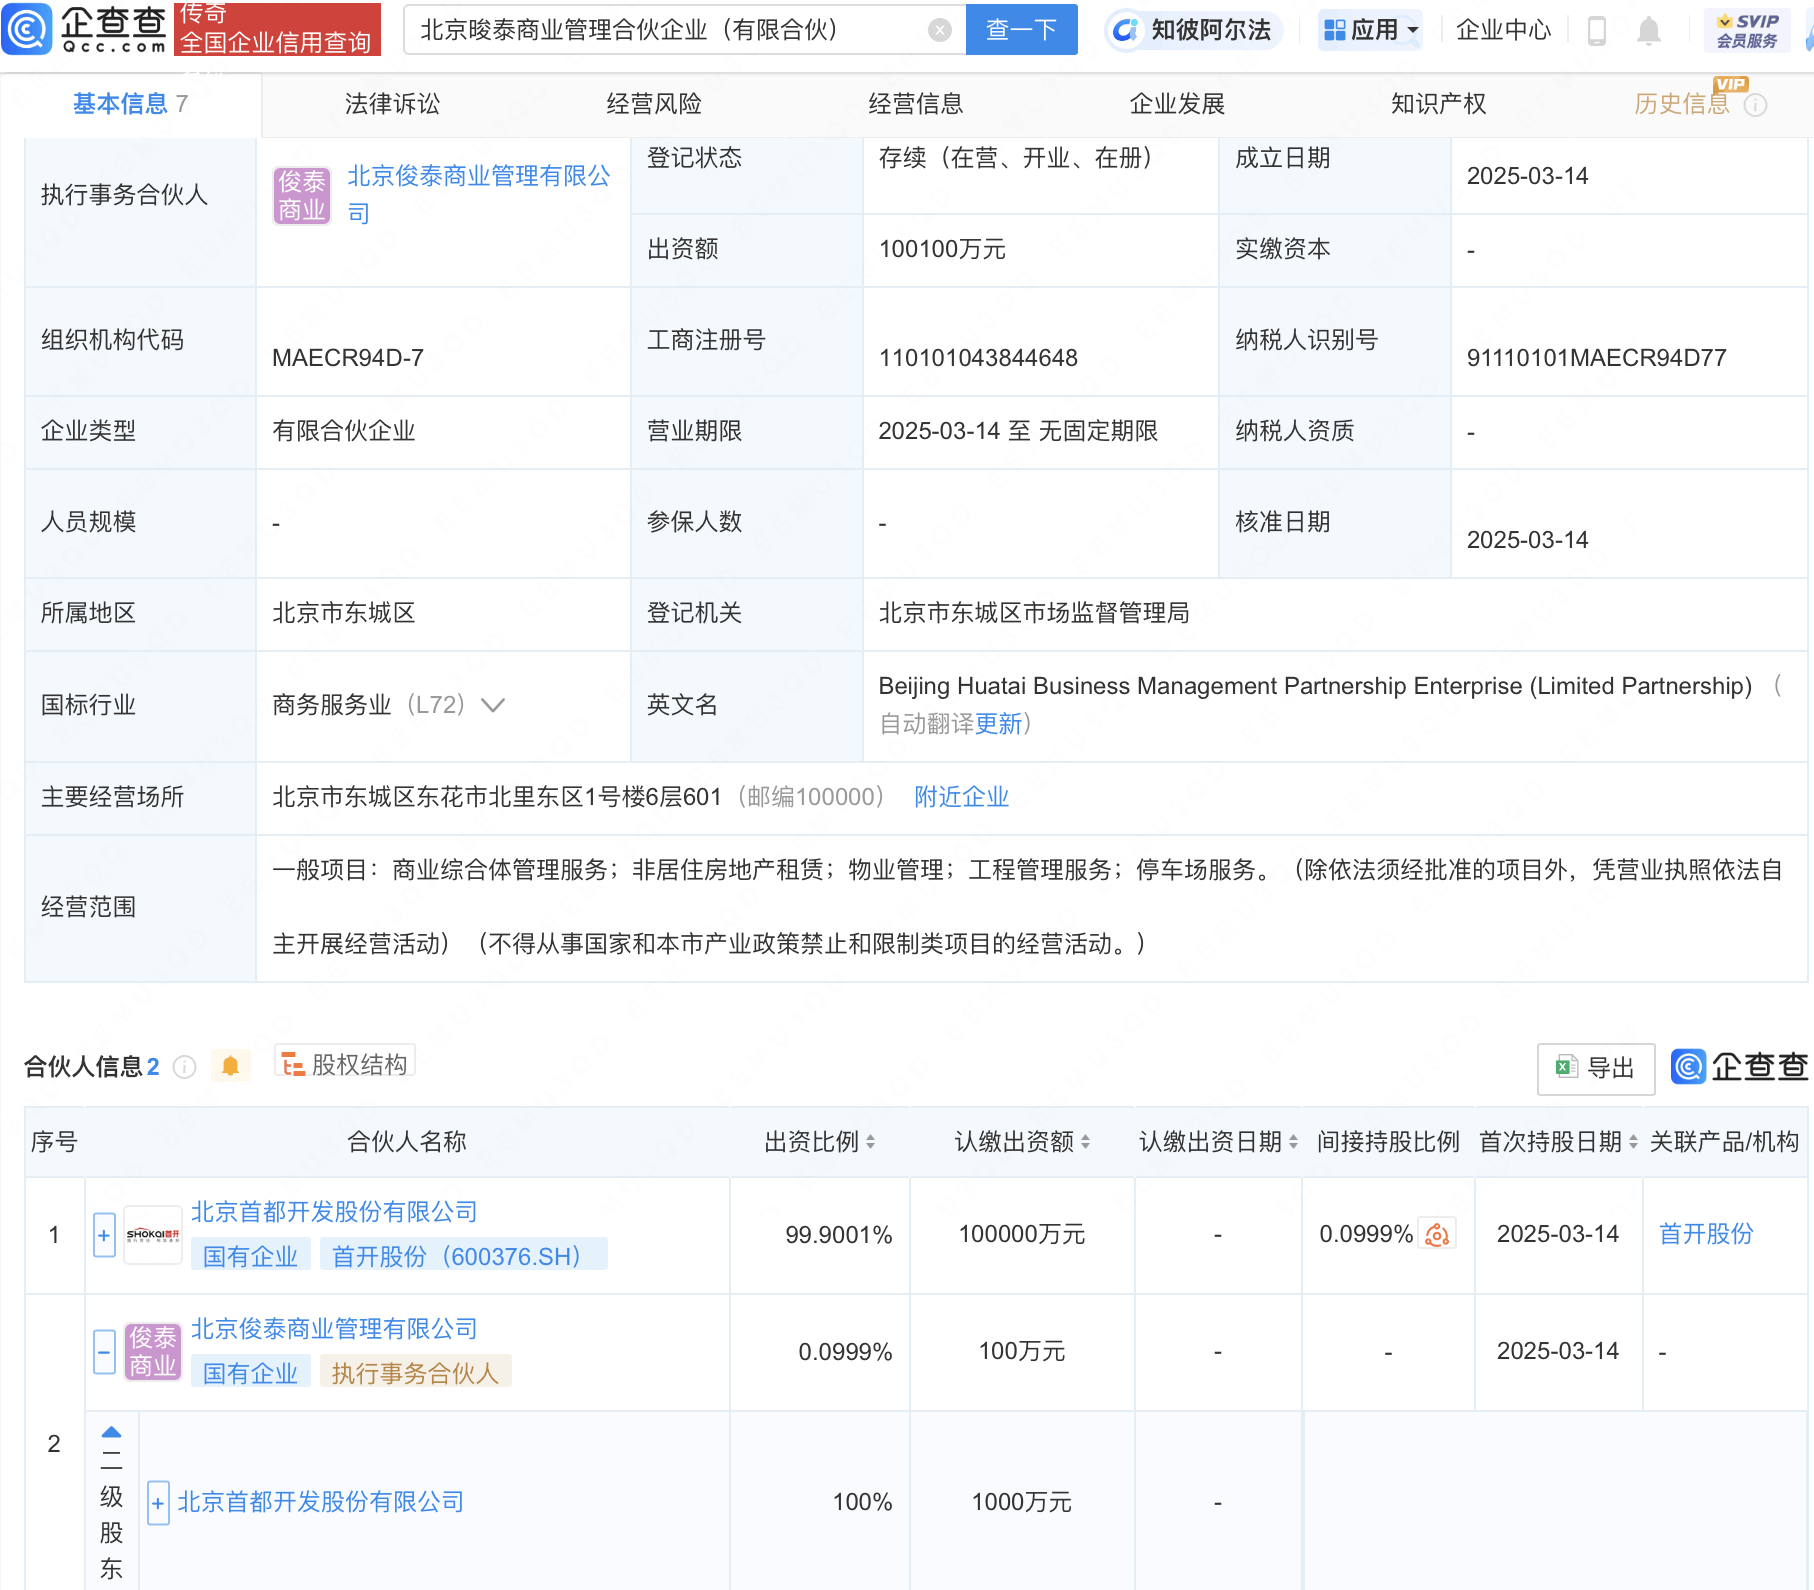
Task: Export partner list with 导出
Action: pos(1596,1068)
